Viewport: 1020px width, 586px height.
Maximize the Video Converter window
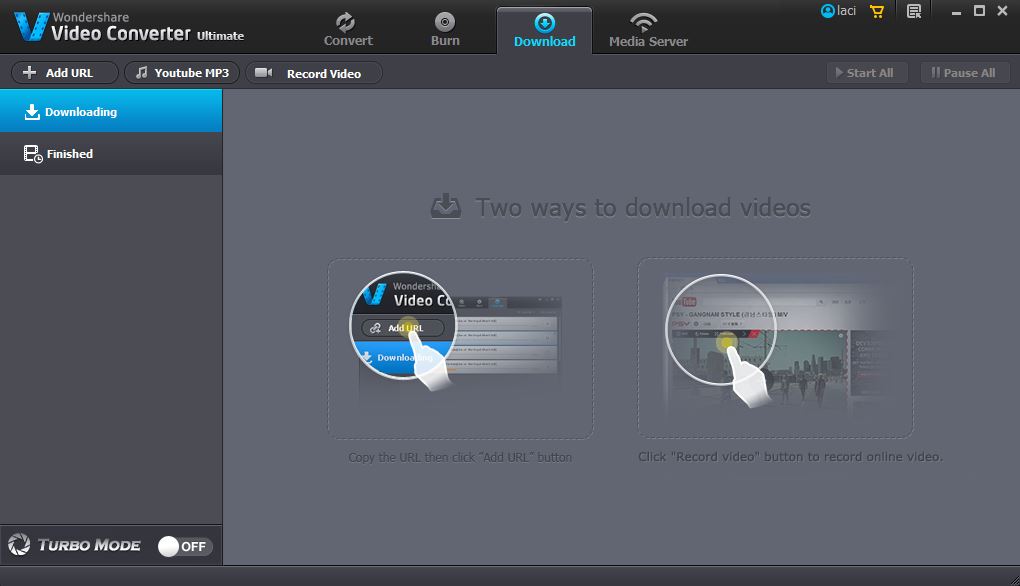(x=979, y=11)
